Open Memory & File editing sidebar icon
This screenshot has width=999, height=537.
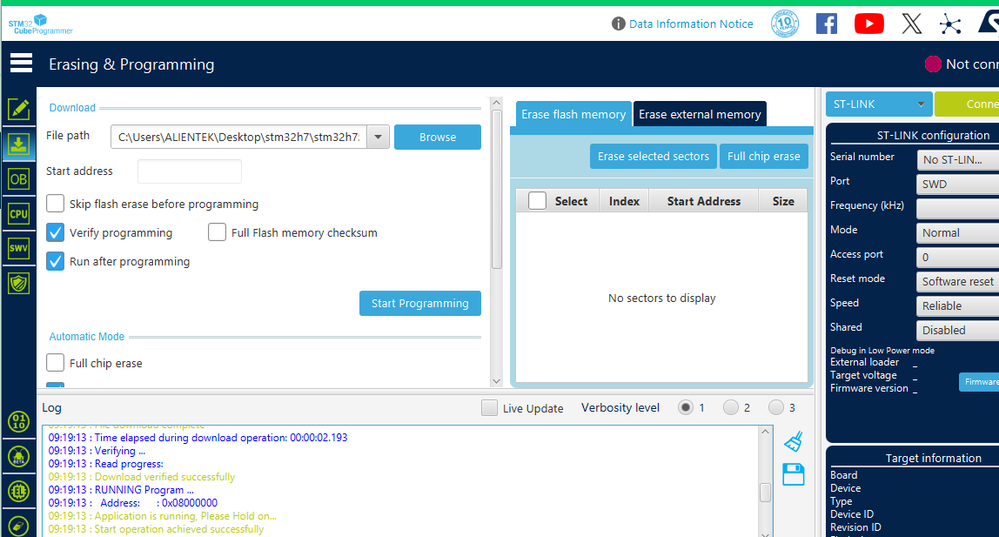18,110
